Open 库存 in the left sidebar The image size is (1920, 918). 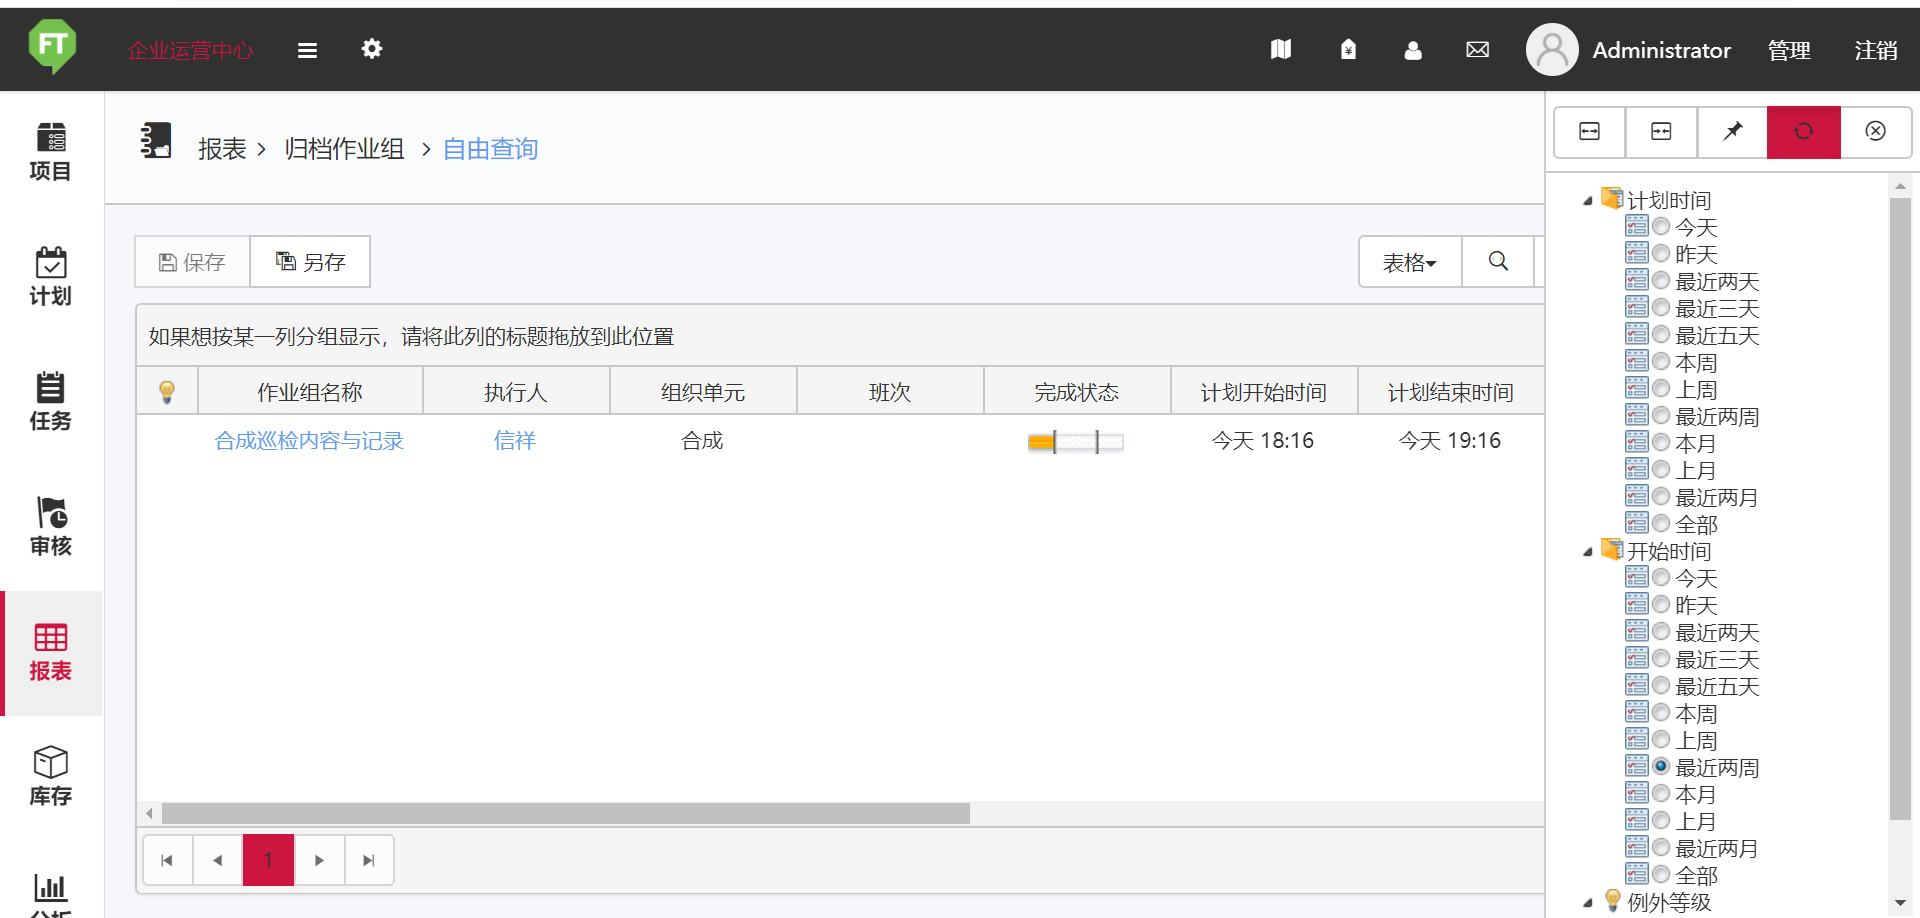50,776
